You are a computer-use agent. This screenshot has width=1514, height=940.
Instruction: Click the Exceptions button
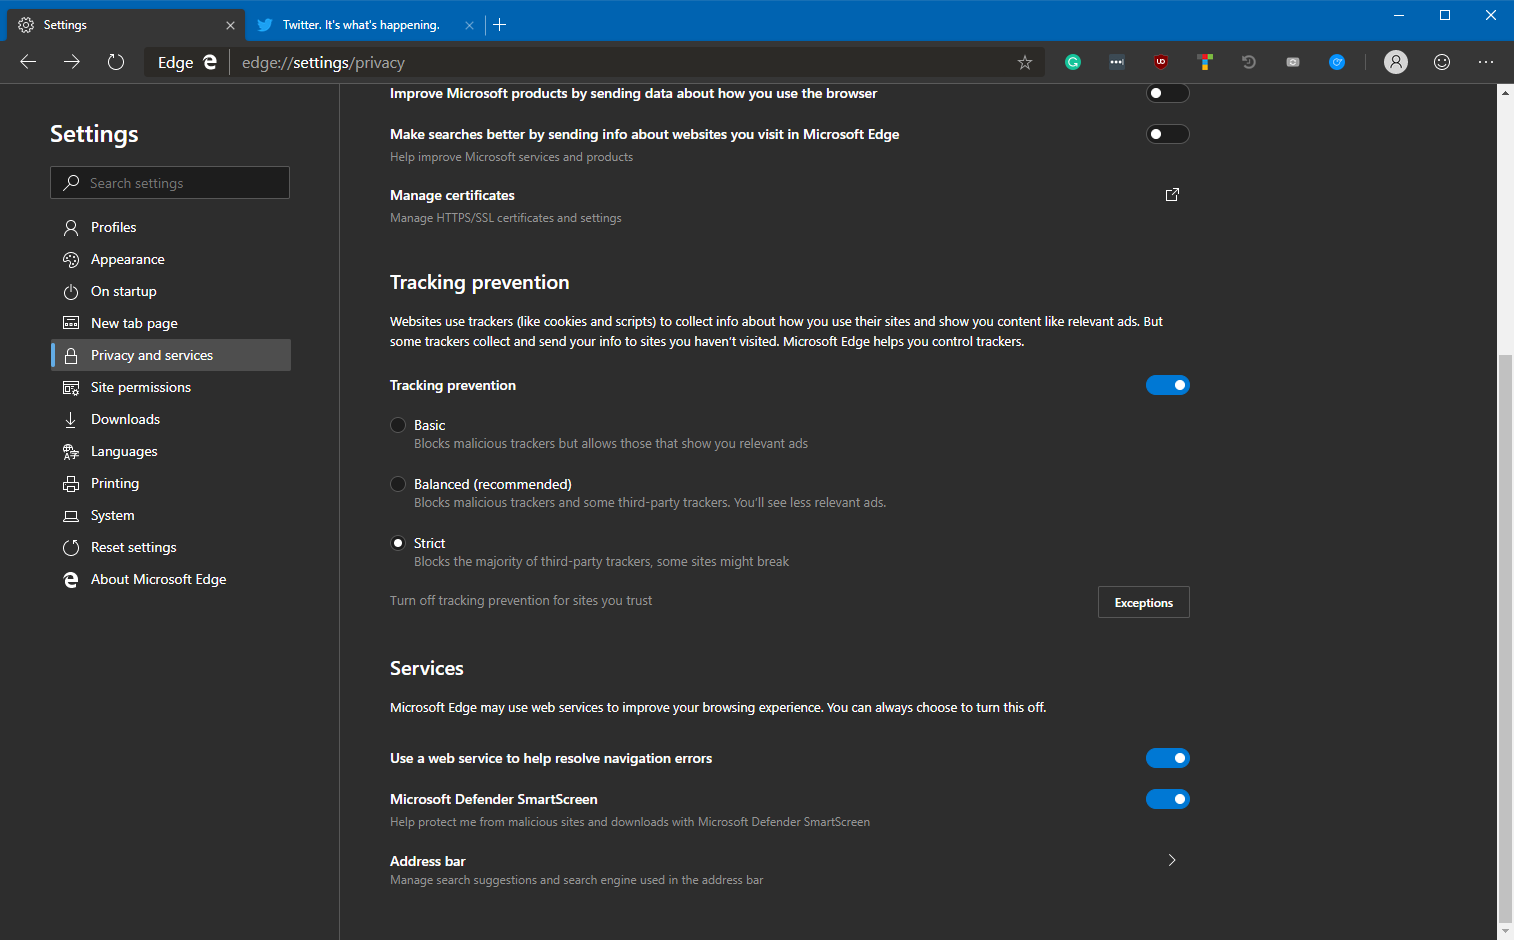1143,602
